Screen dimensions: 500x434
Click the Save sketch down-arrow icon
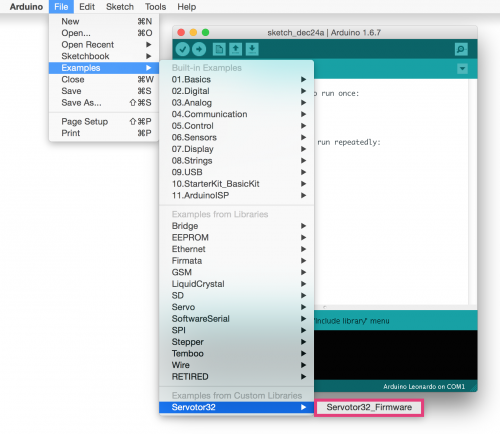(x=252, y=49)
